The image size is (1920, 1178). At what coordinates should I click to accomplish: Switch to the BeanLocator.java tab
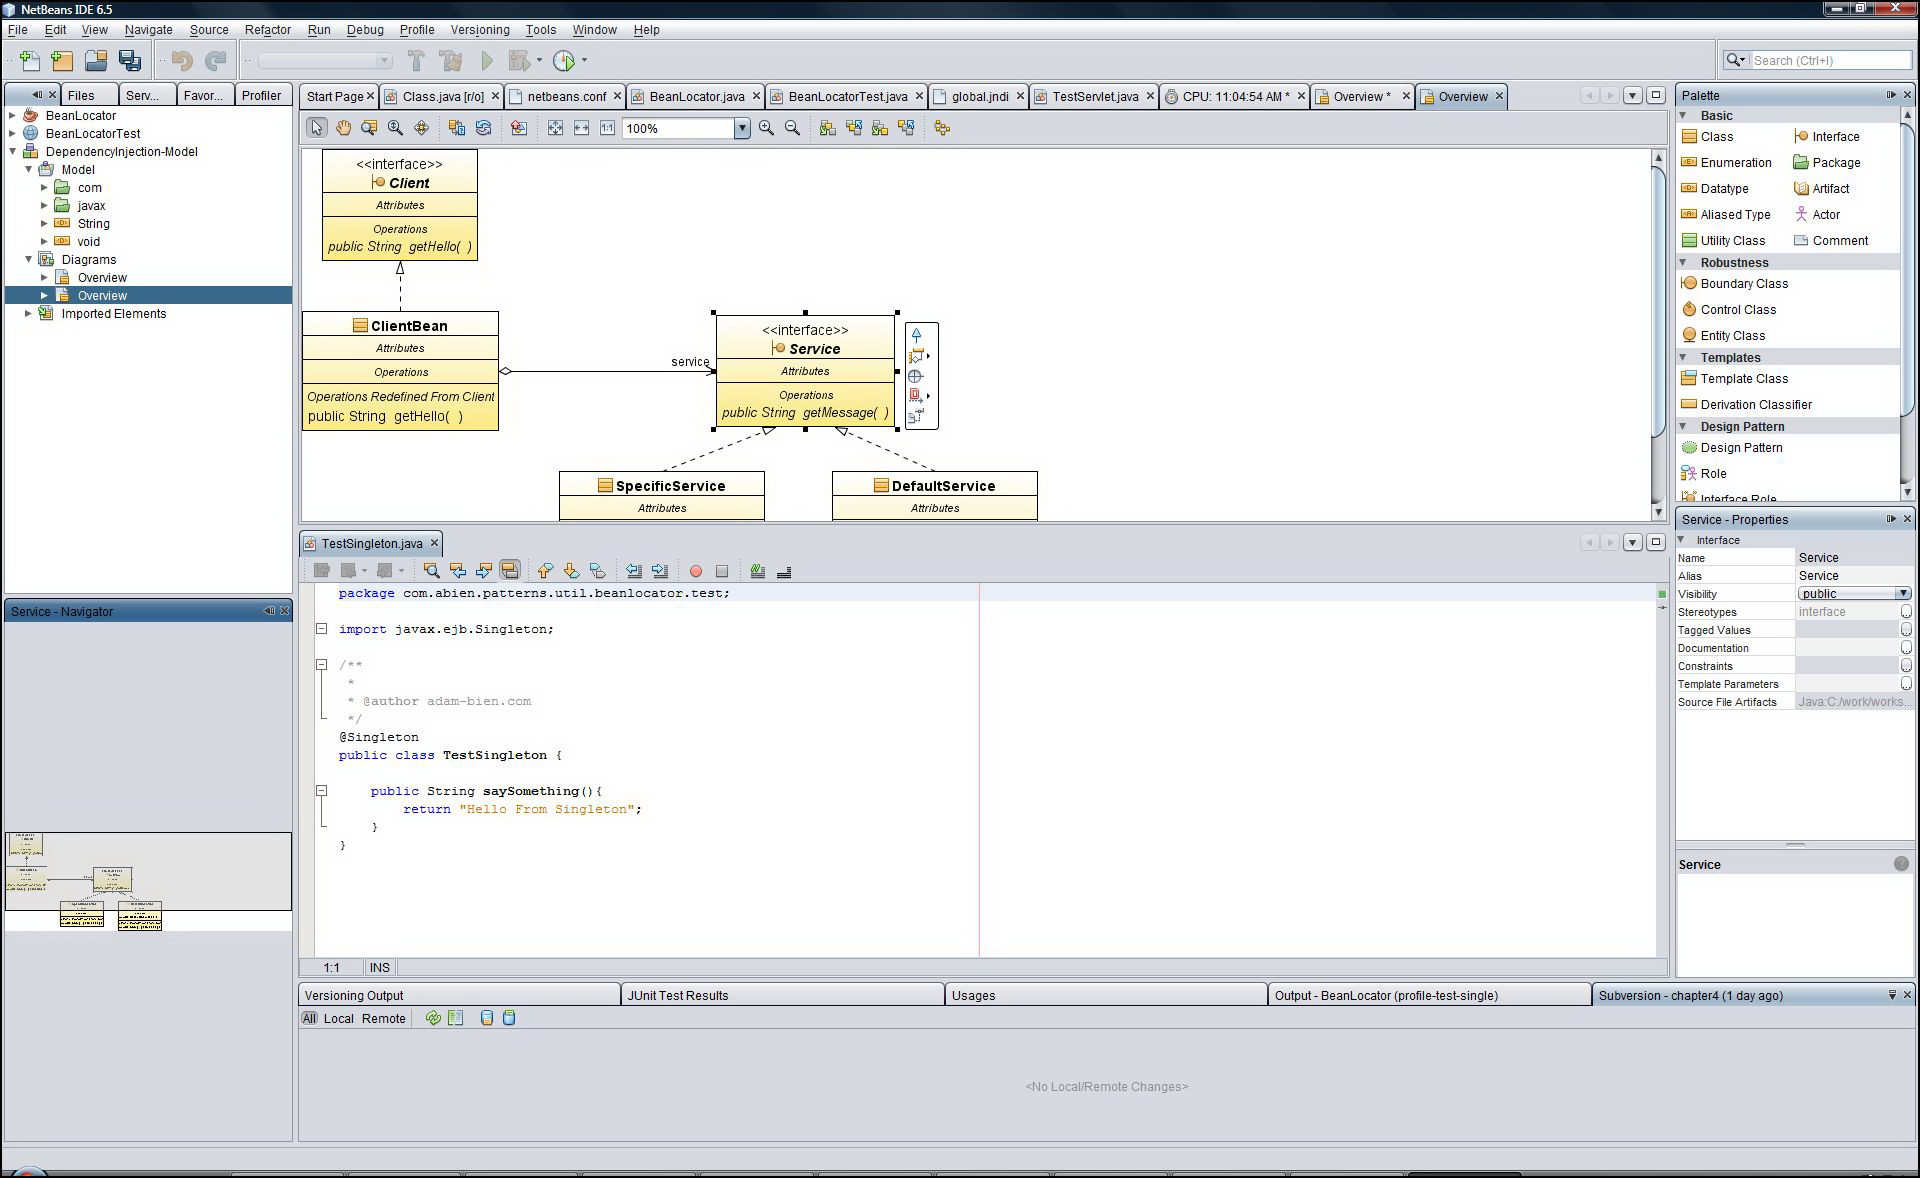(x=697, y=96)
